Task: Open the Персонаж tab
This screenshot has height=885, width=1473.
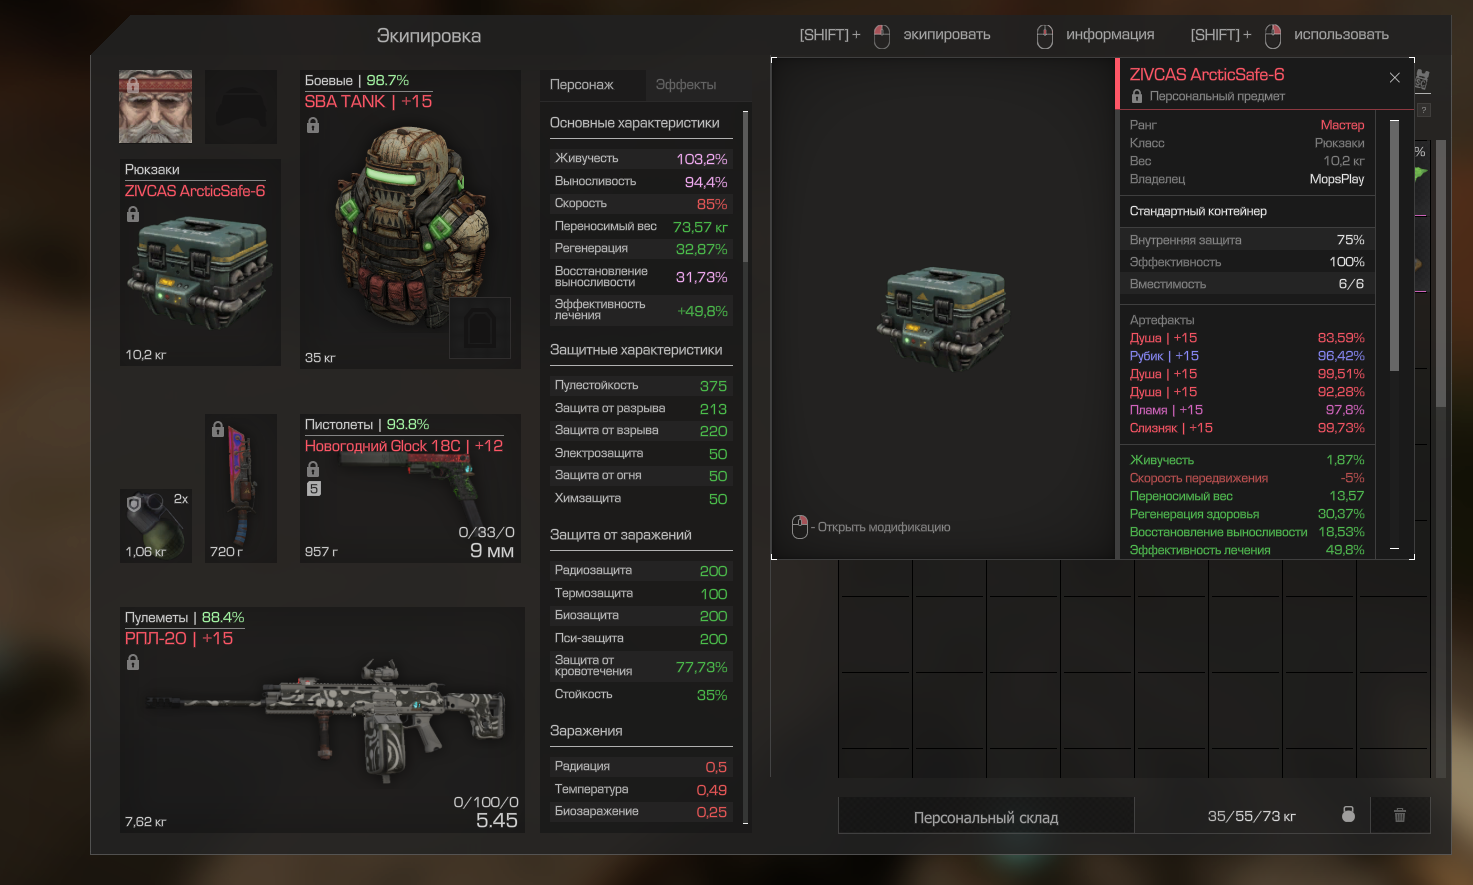Action: (582, 85)
